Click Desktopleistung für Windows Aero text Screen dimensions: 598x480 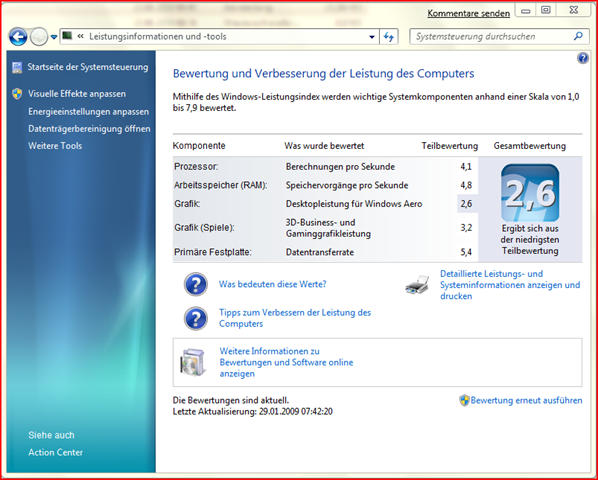[354, 204]
